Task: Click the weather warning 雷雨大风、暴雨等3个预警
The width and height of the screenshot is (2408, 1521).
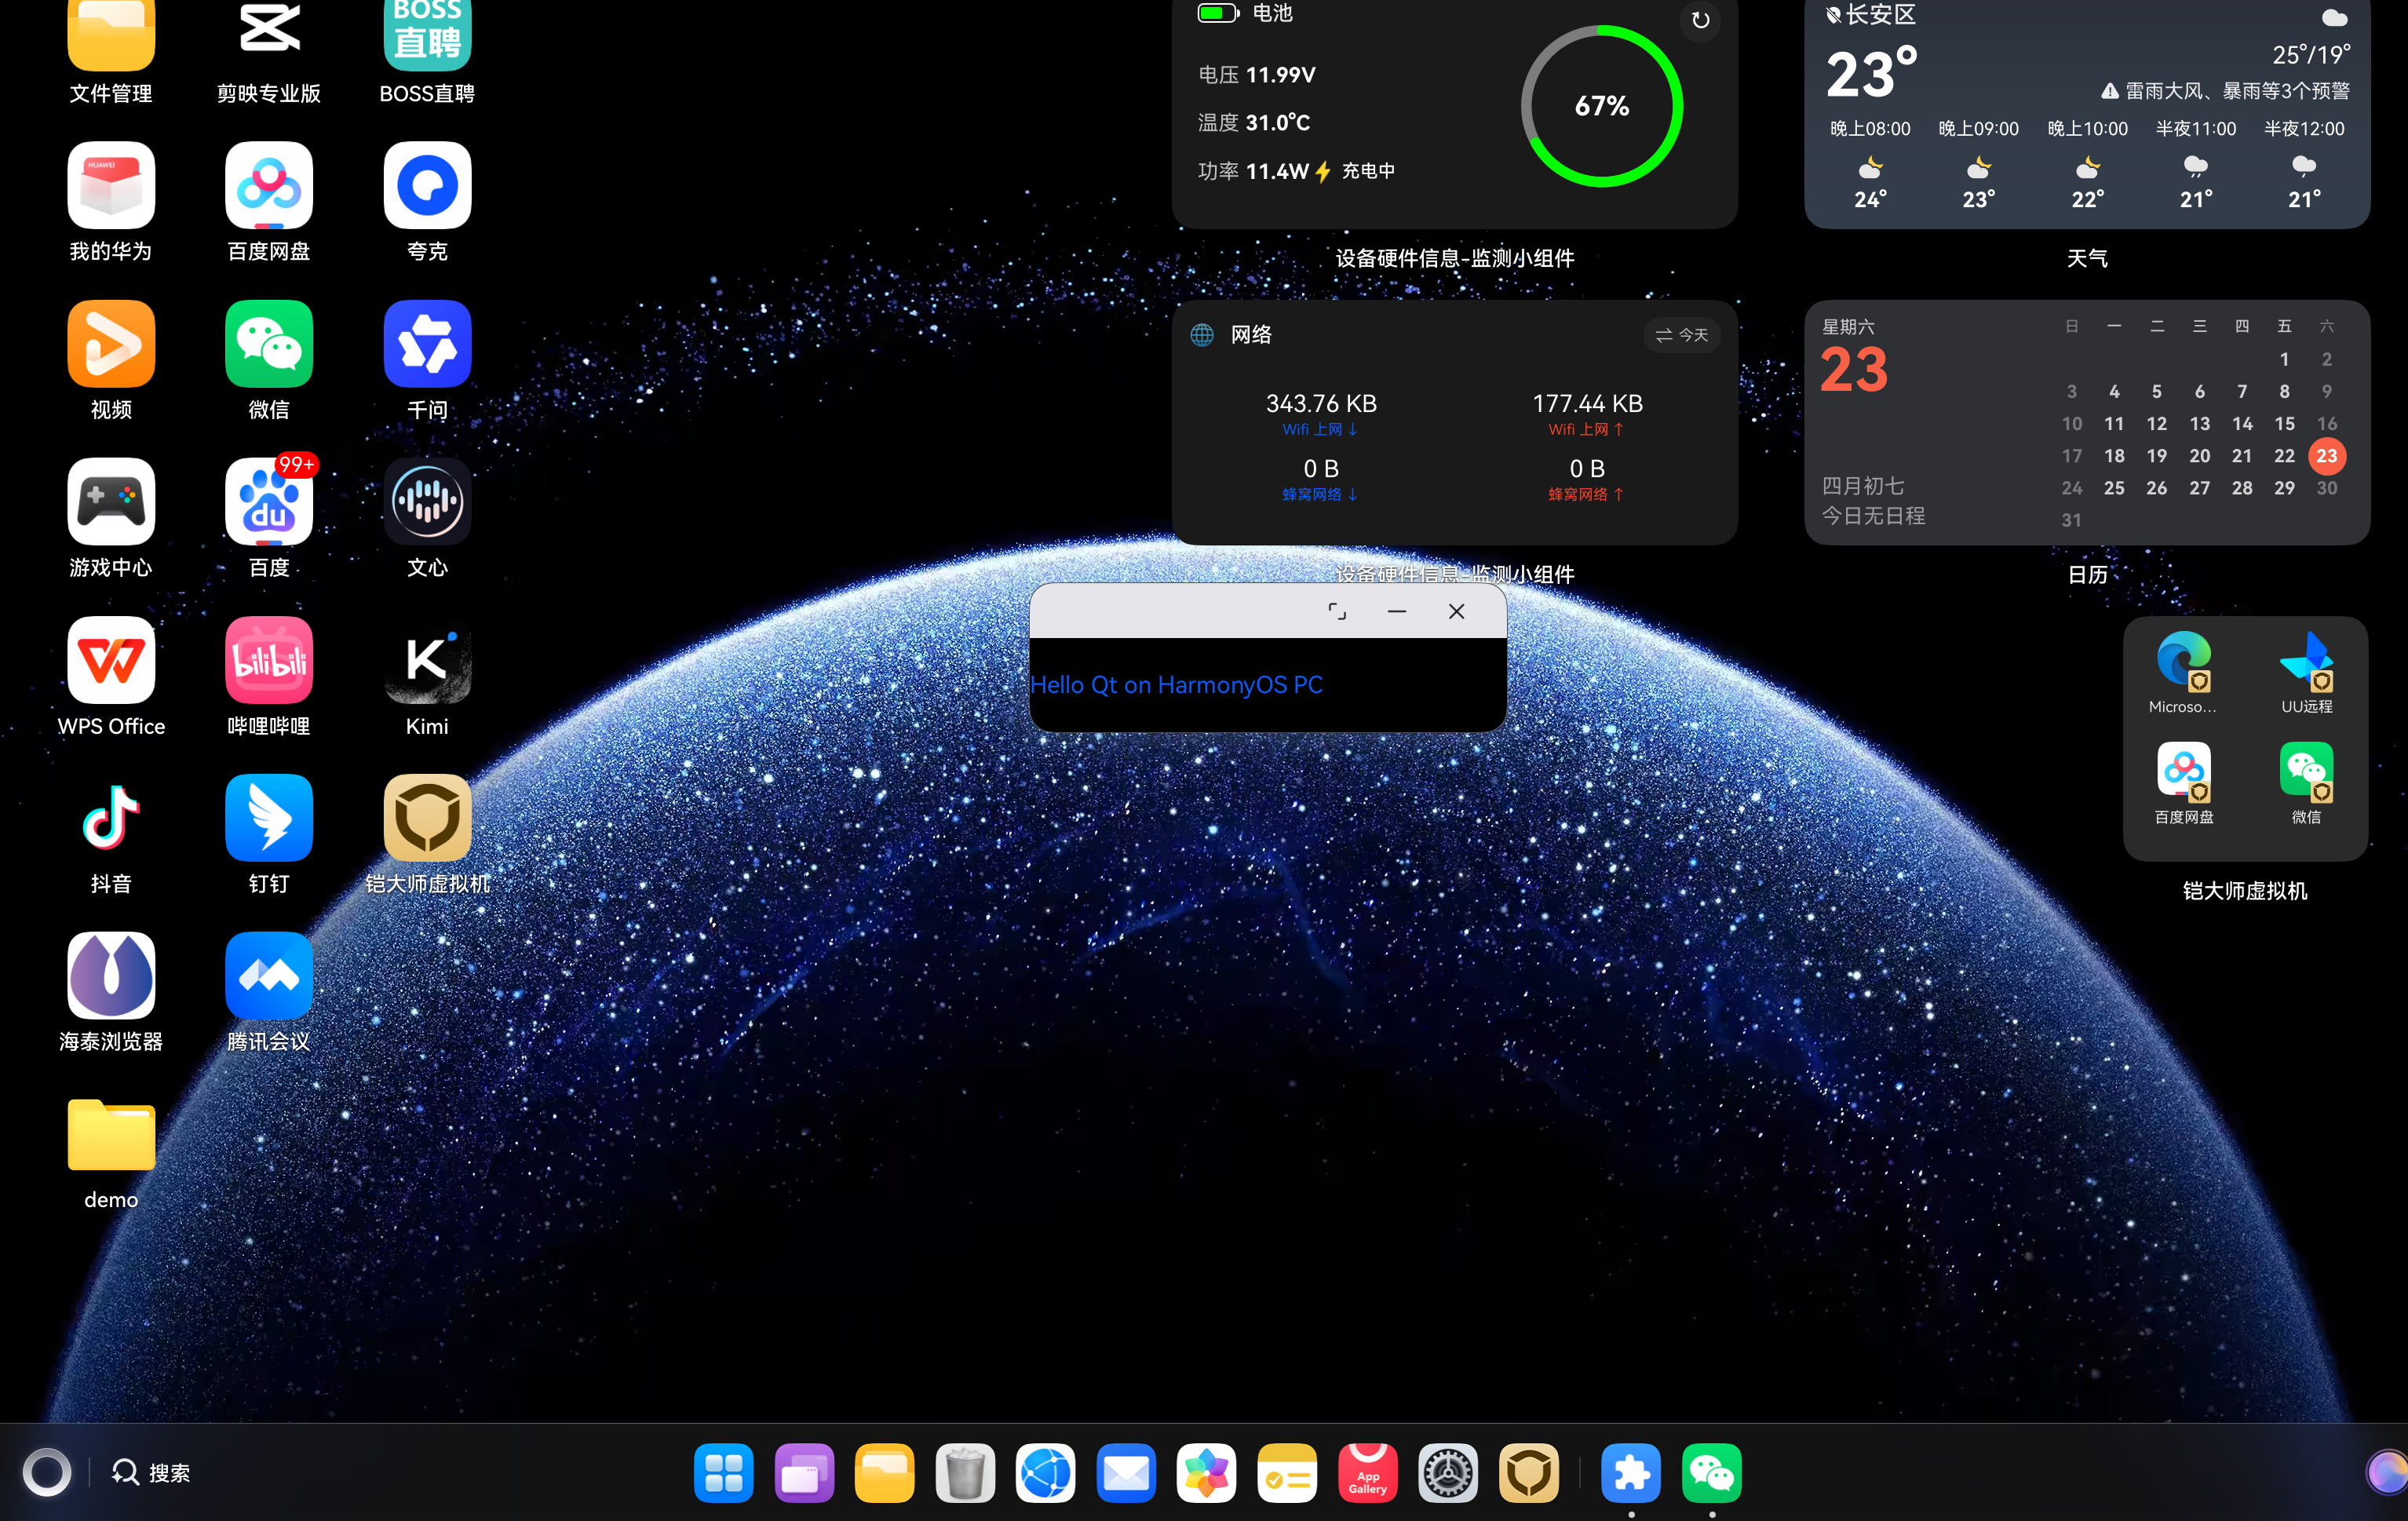Action: pos(2225,91)
